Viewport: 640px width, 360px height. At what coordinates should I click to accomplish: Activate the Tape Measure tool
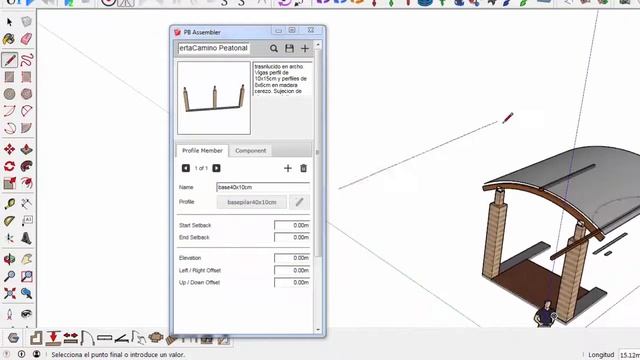(x=9, y=204)
